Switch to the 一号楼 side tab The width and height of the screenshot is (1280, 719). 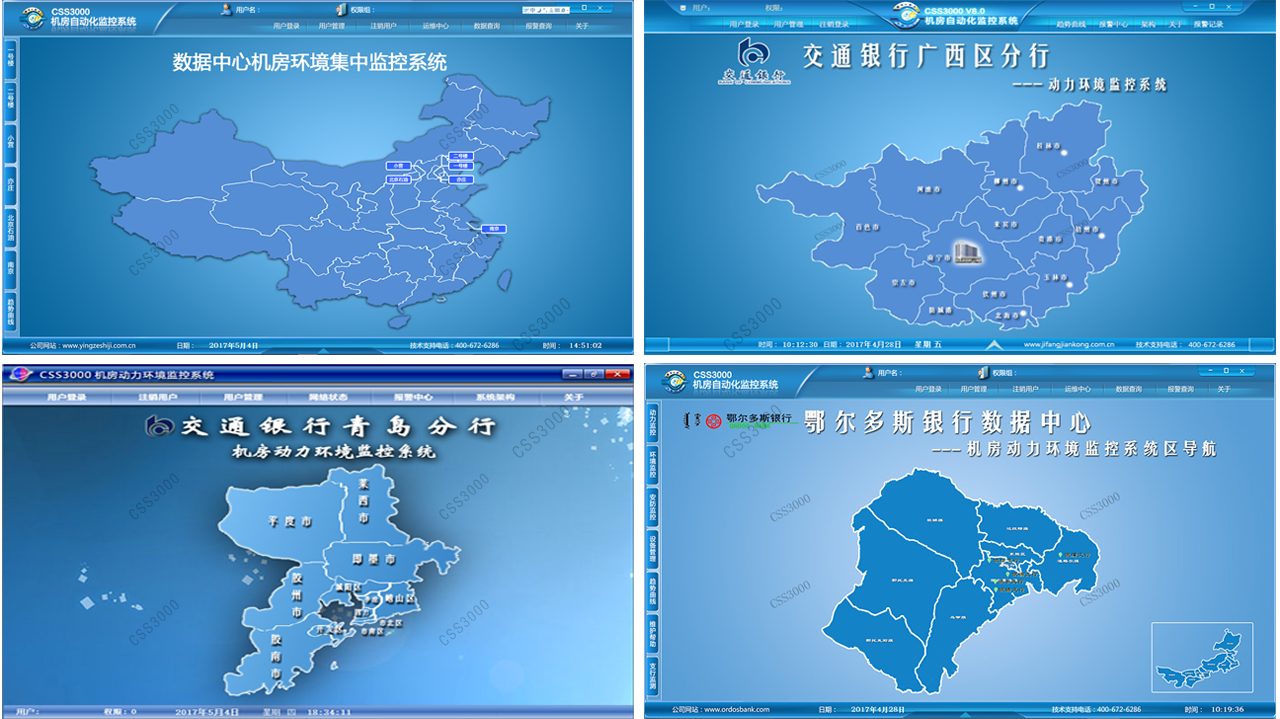[11, 59]
